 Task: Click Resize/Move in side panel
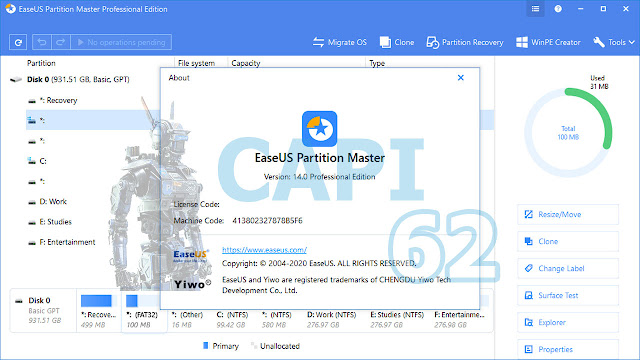click(x=568, y=214)
